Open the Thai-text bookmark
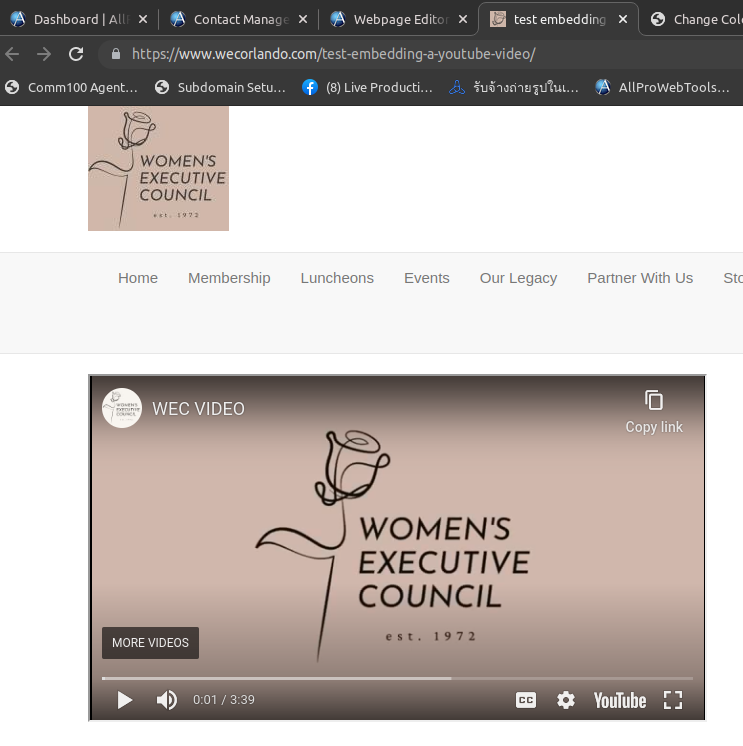The height and width of the screenshot is (746, 743). [514, 88]
